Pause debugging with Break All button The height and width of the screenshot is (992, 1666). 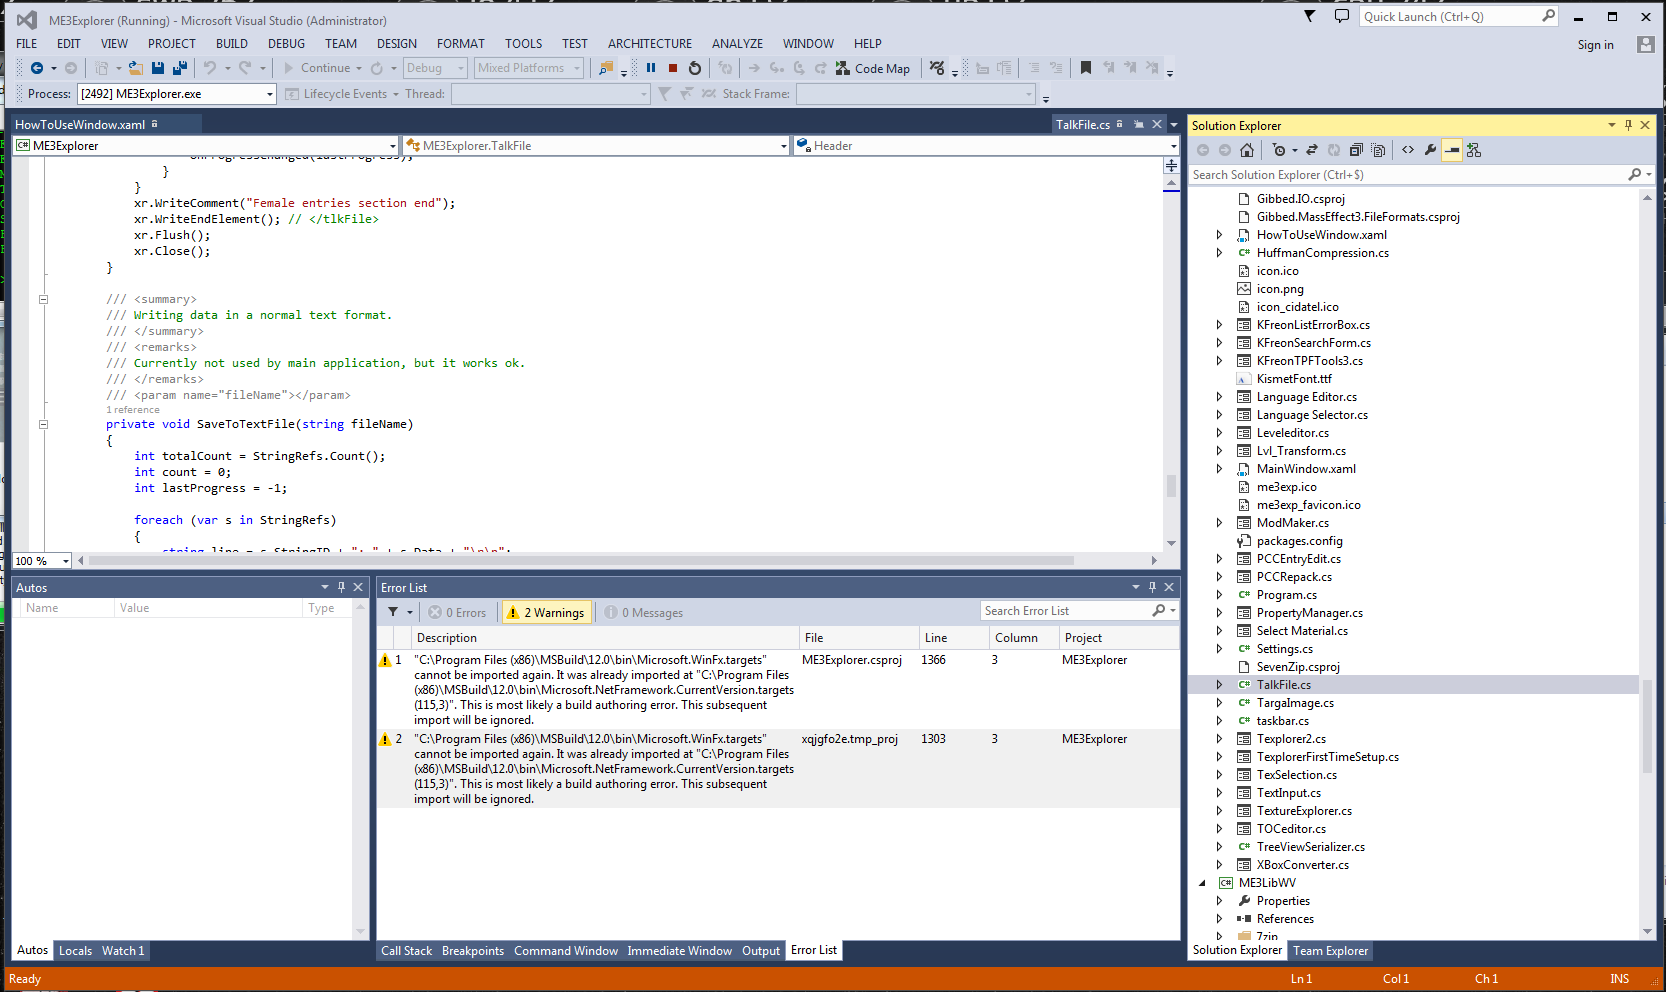click(651, 68)
